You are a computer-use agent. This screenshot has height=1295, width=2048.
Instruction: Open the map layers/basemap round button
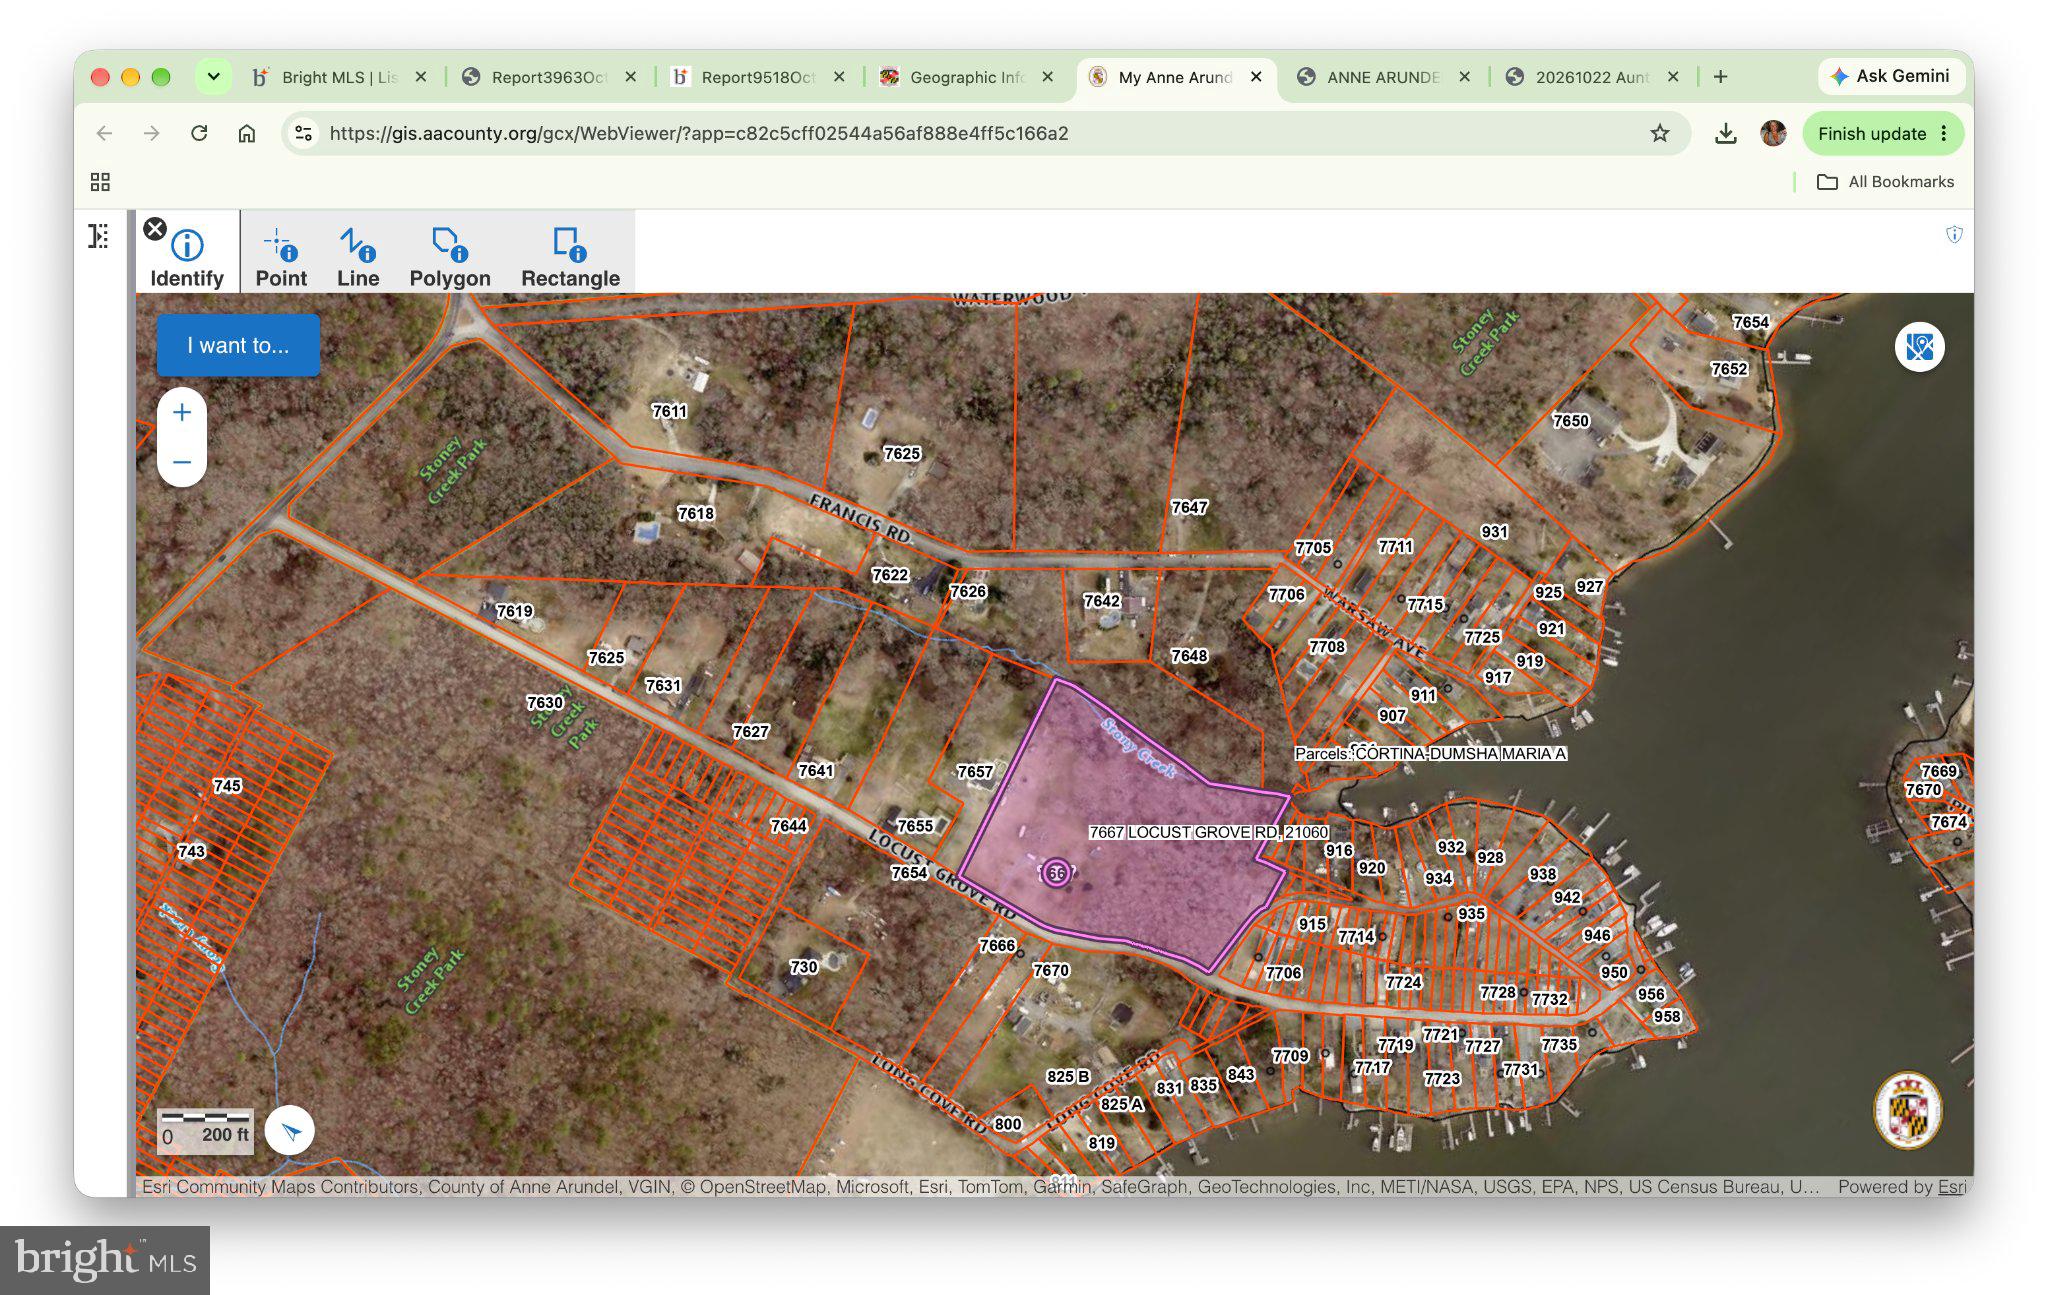[1919, 347]
